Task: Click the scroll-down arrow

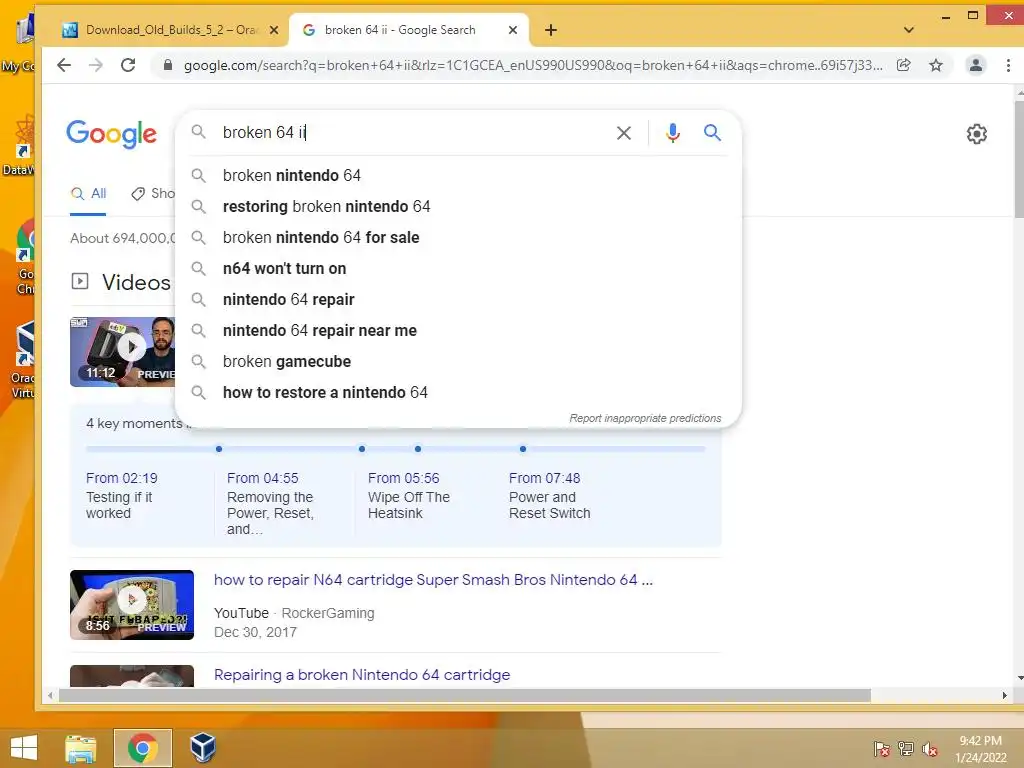Action: pyautogui.click(x=1019, y=679)
